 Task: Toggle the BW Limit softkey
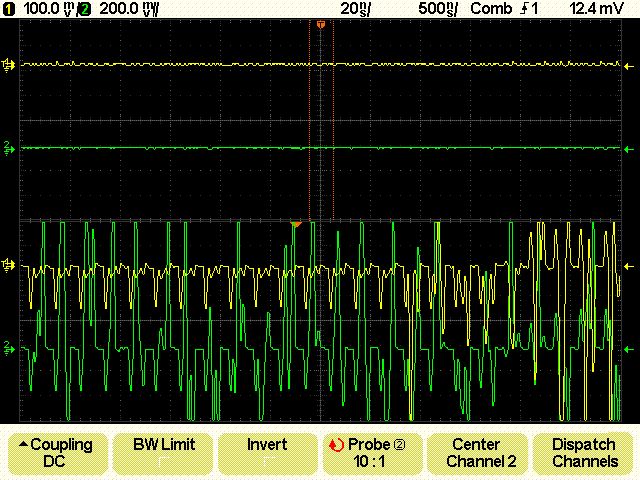tap(163, 453)
